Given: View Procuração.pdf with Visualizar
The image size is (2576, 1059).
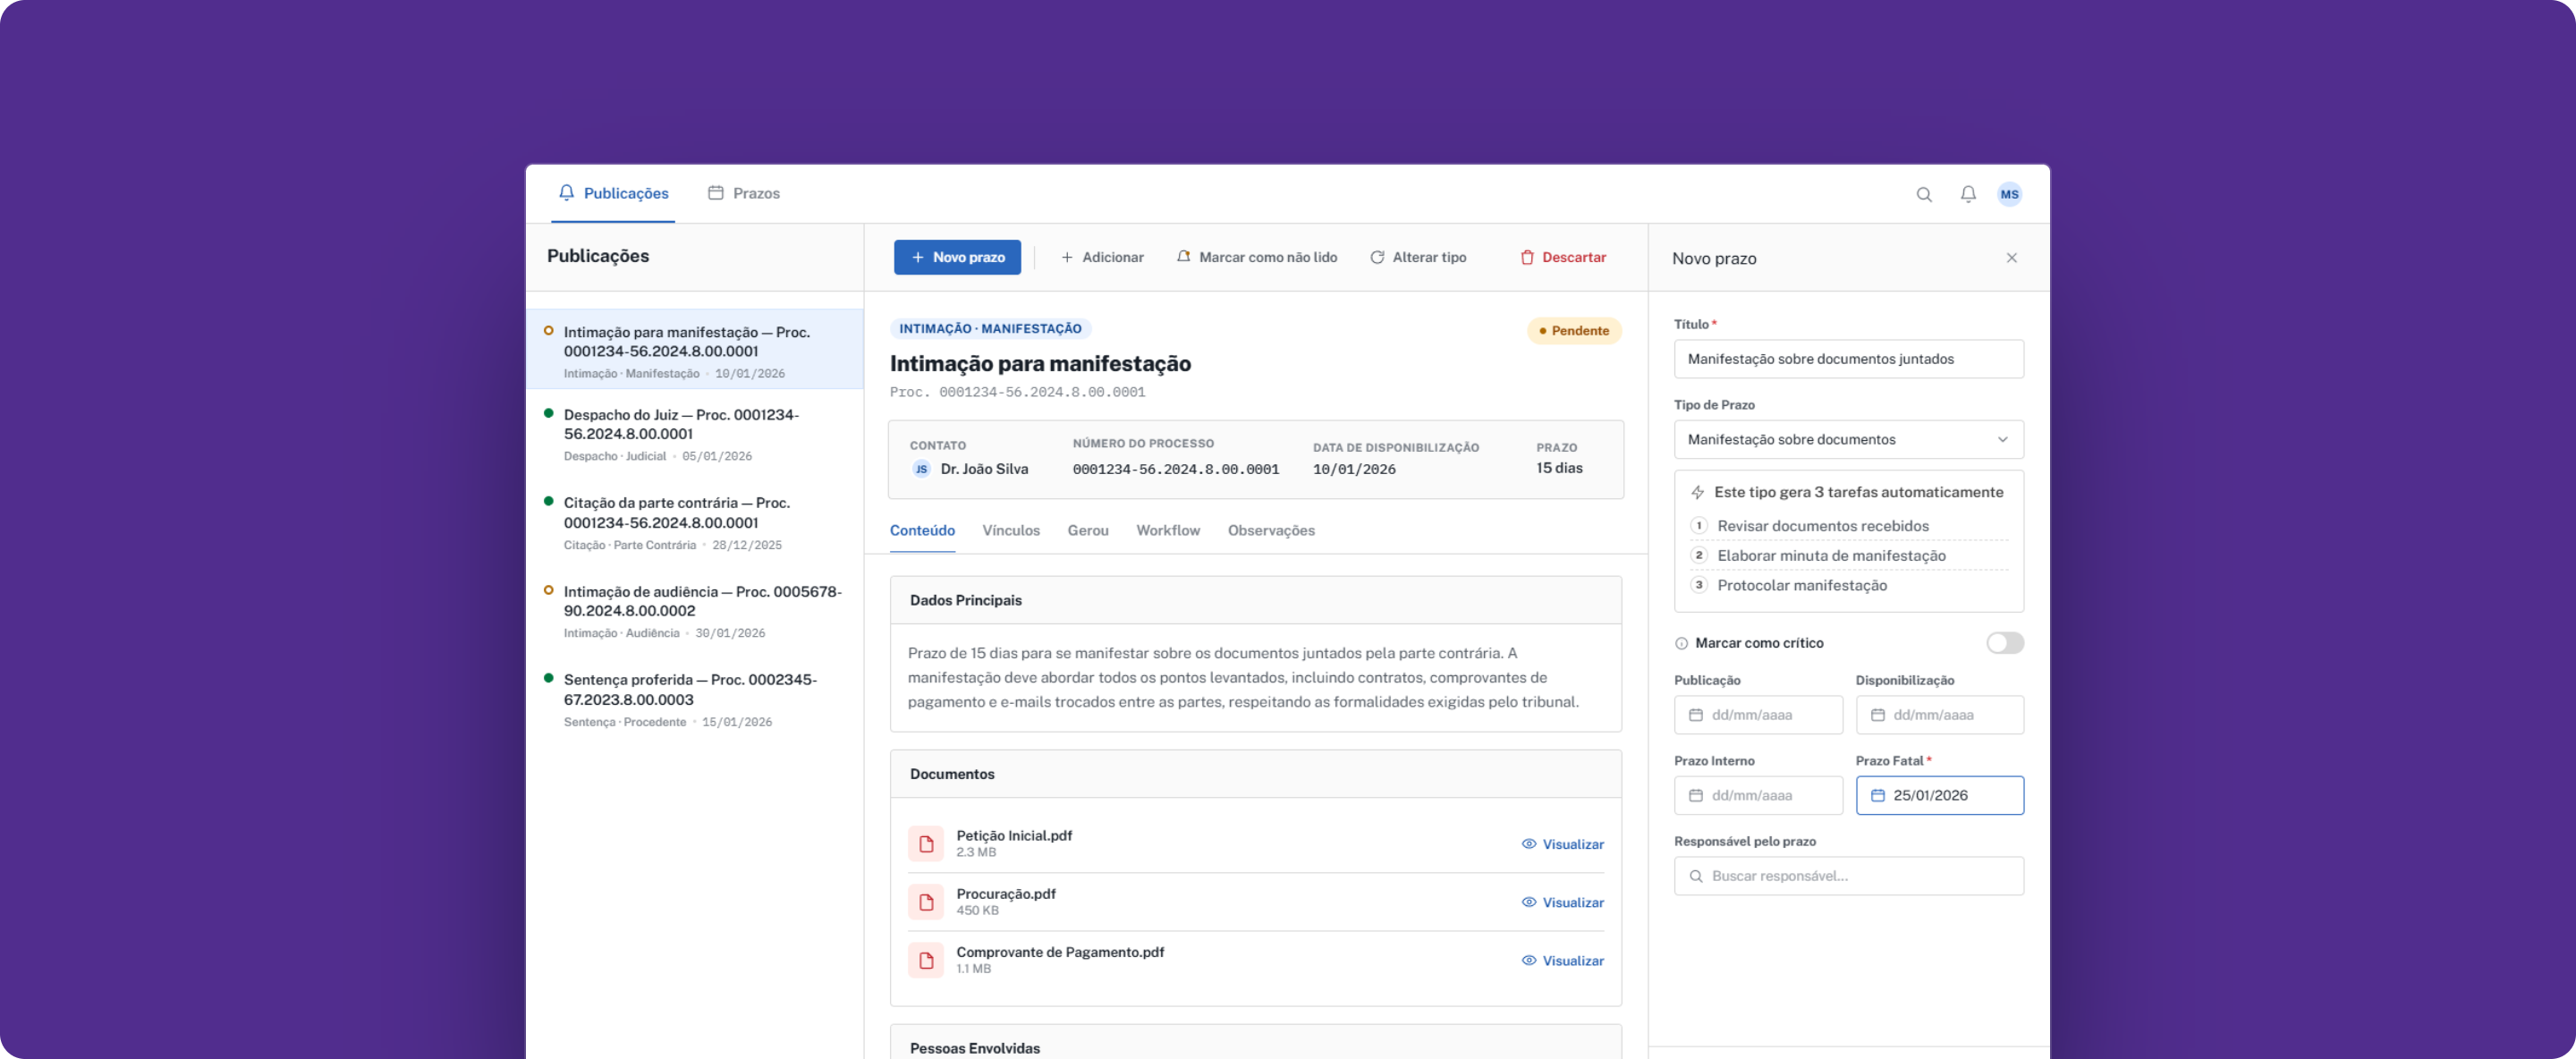Looking at the screenshot, I should pos(1562,902).
